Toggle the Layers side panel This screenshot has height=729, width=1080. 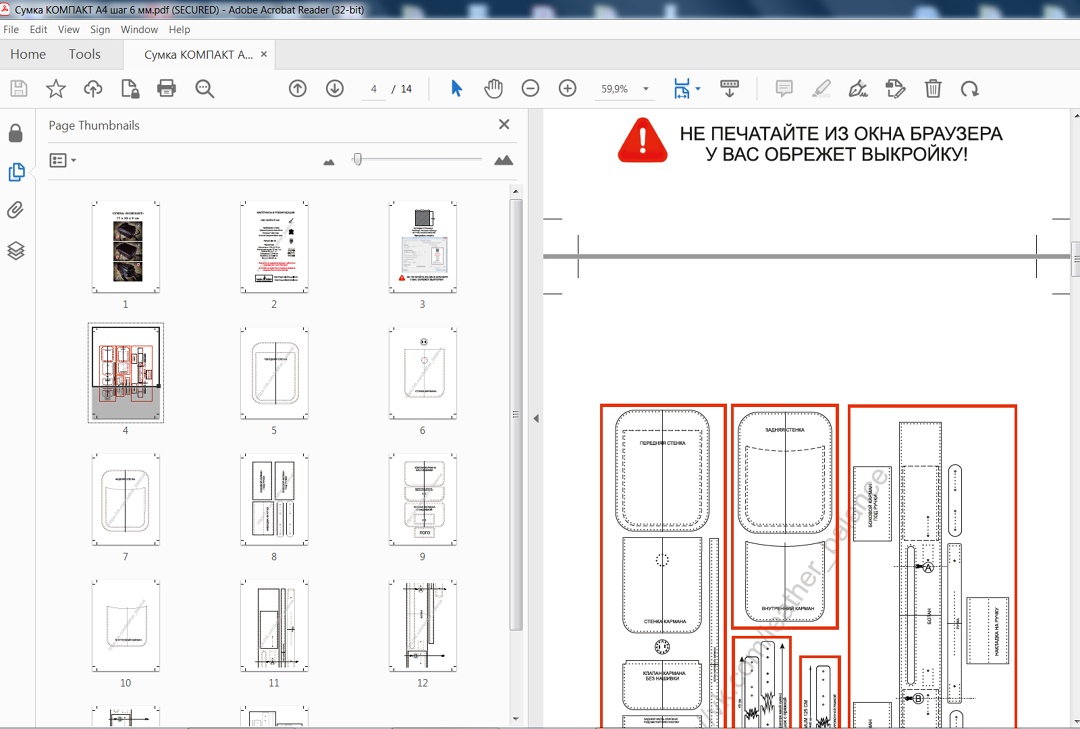coord(16,250)
